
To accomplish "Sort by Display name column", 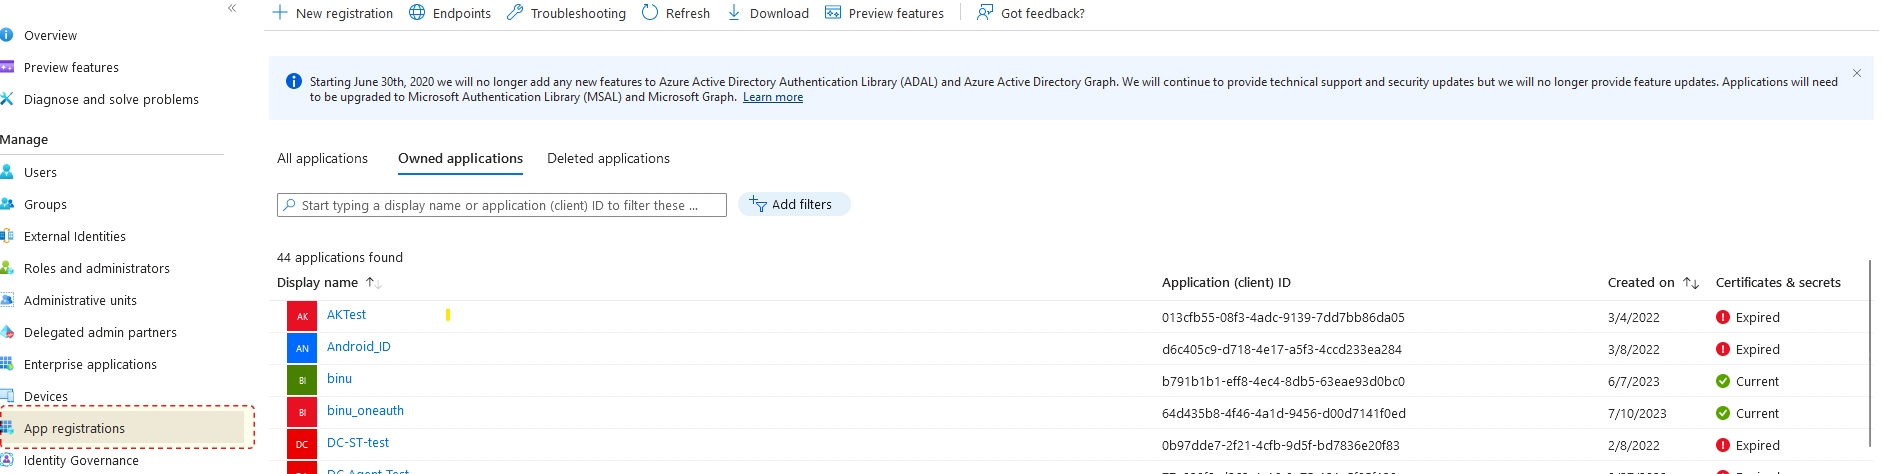I will (x=329, y=283).
